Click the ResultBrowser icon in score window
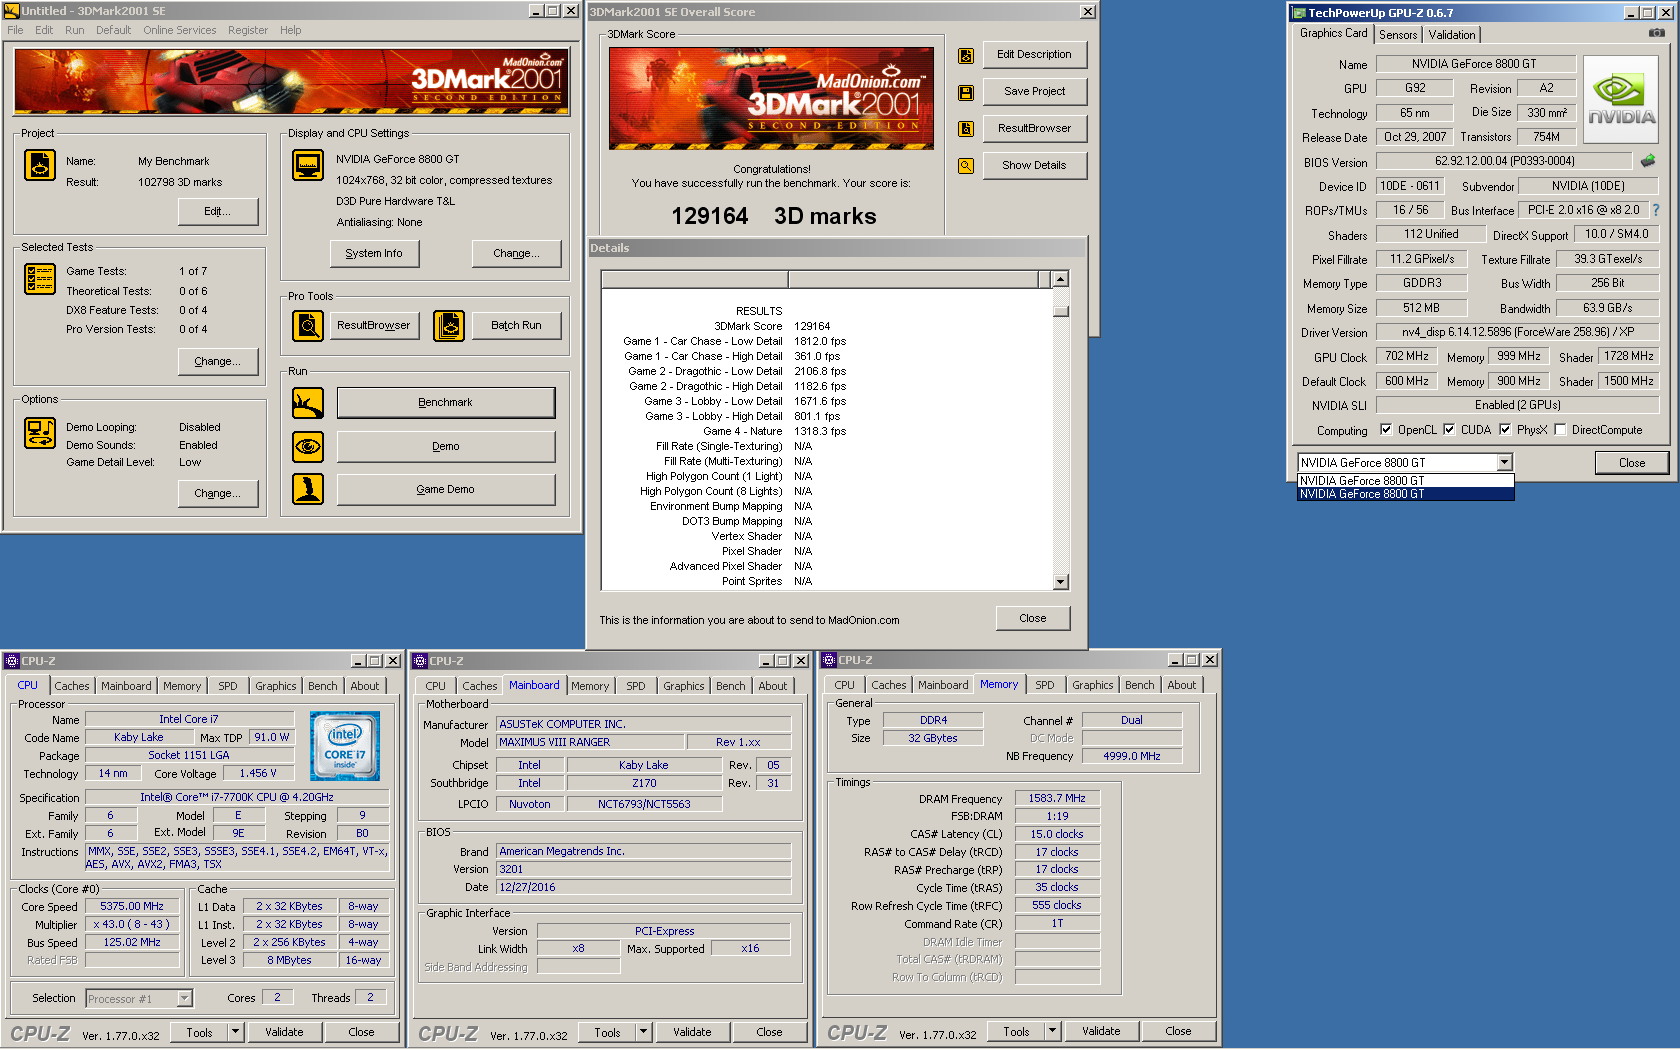Image resolution: width=1680 pixels, height=1050 pixels. (966, 129)
